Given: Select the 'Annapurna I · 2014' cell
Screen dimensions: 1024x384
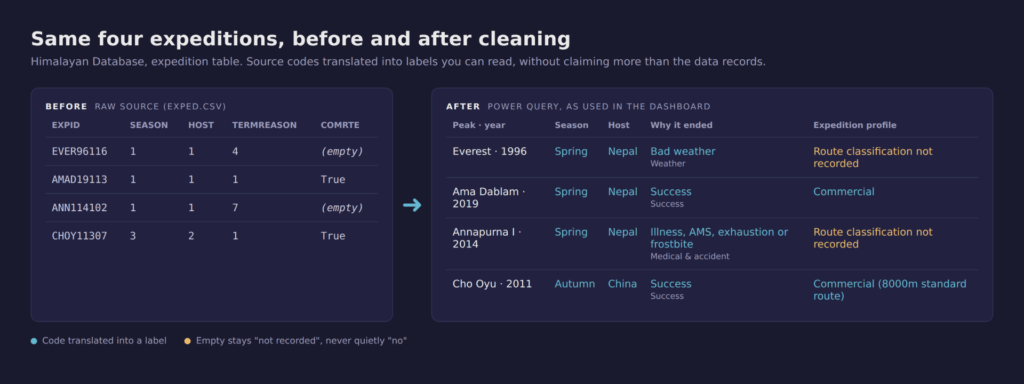Looking at the screenshot, I should click(x=487, y=238).
